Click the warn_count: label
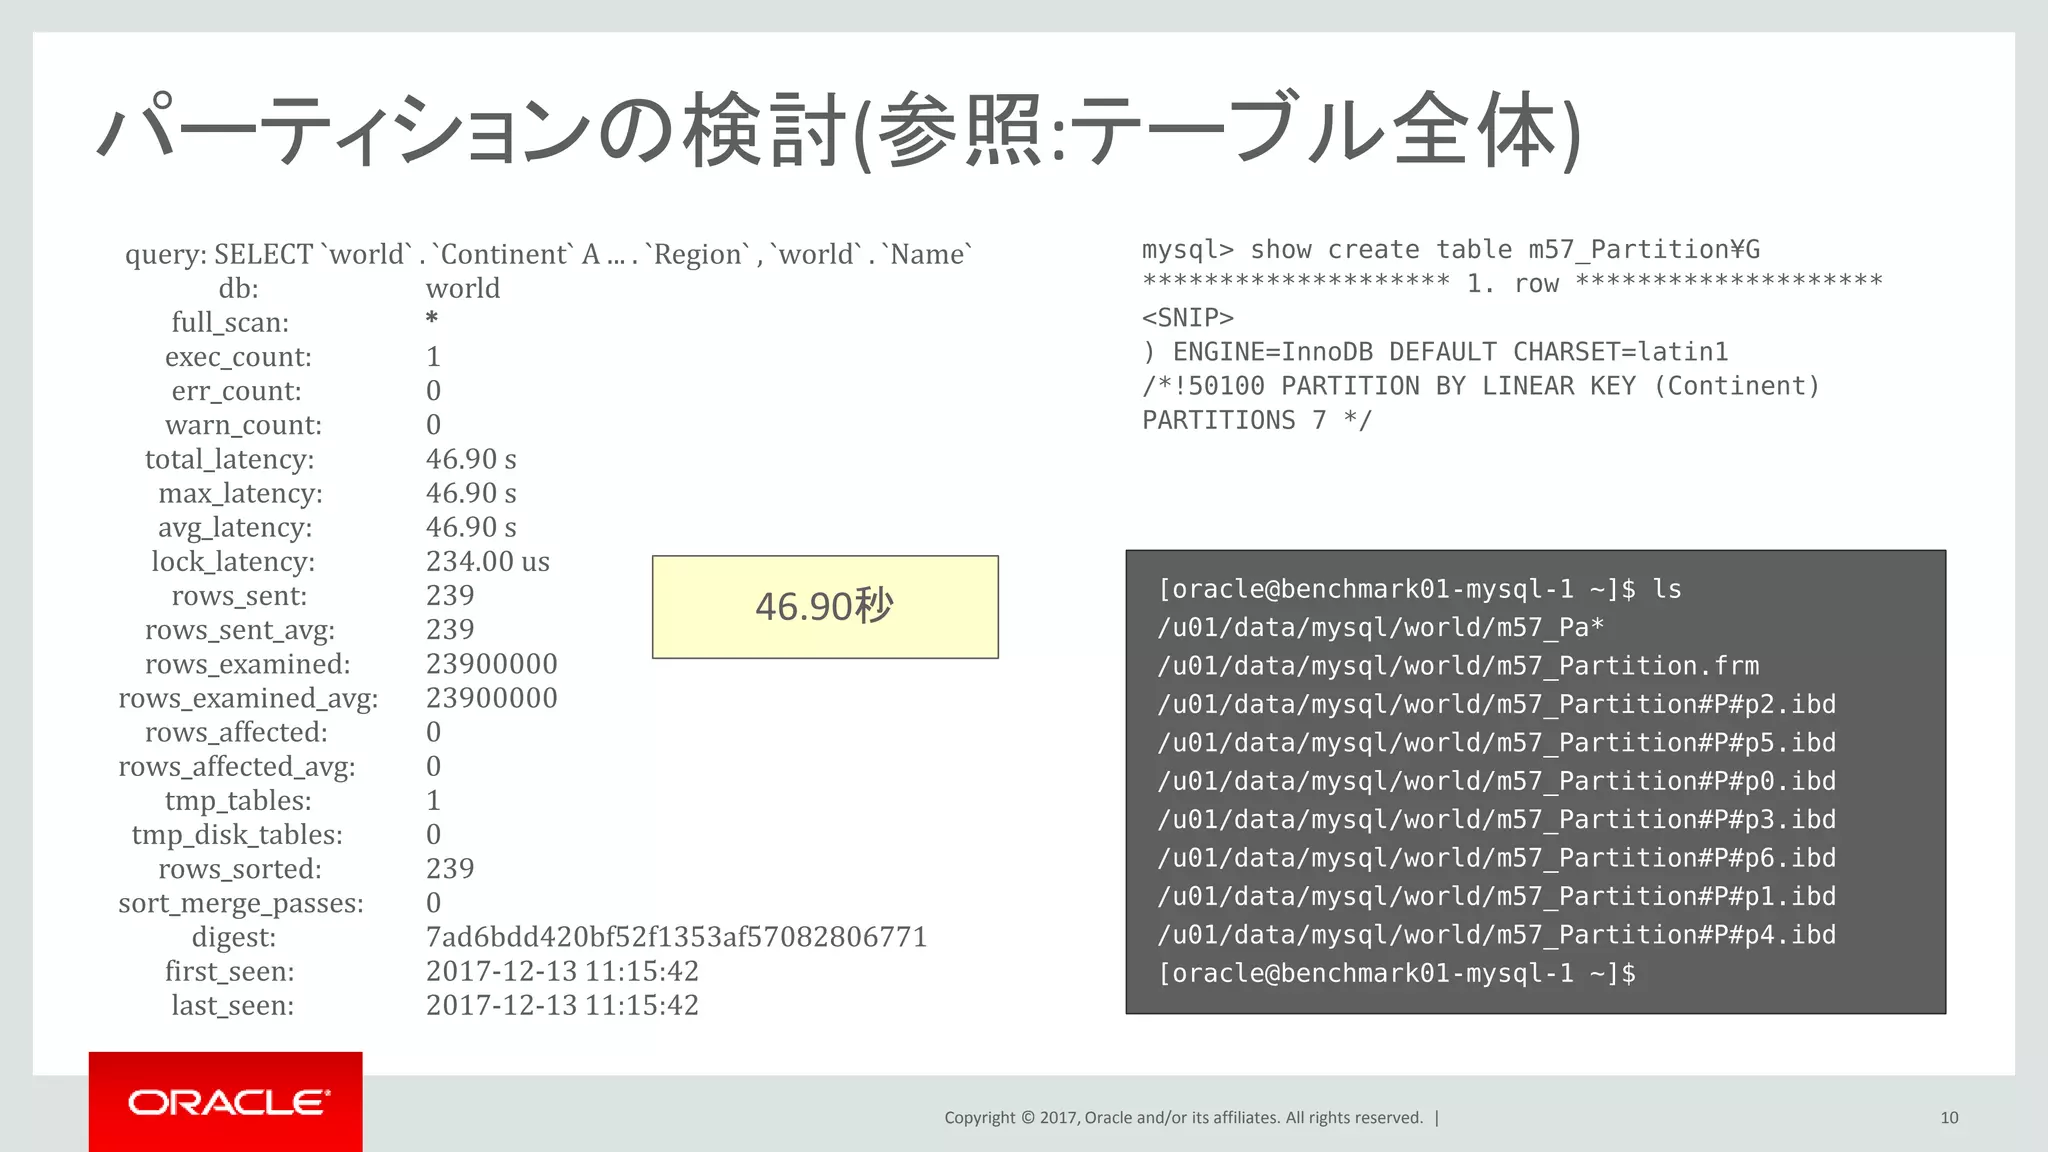2048x1152 pixels. [243, 425]
